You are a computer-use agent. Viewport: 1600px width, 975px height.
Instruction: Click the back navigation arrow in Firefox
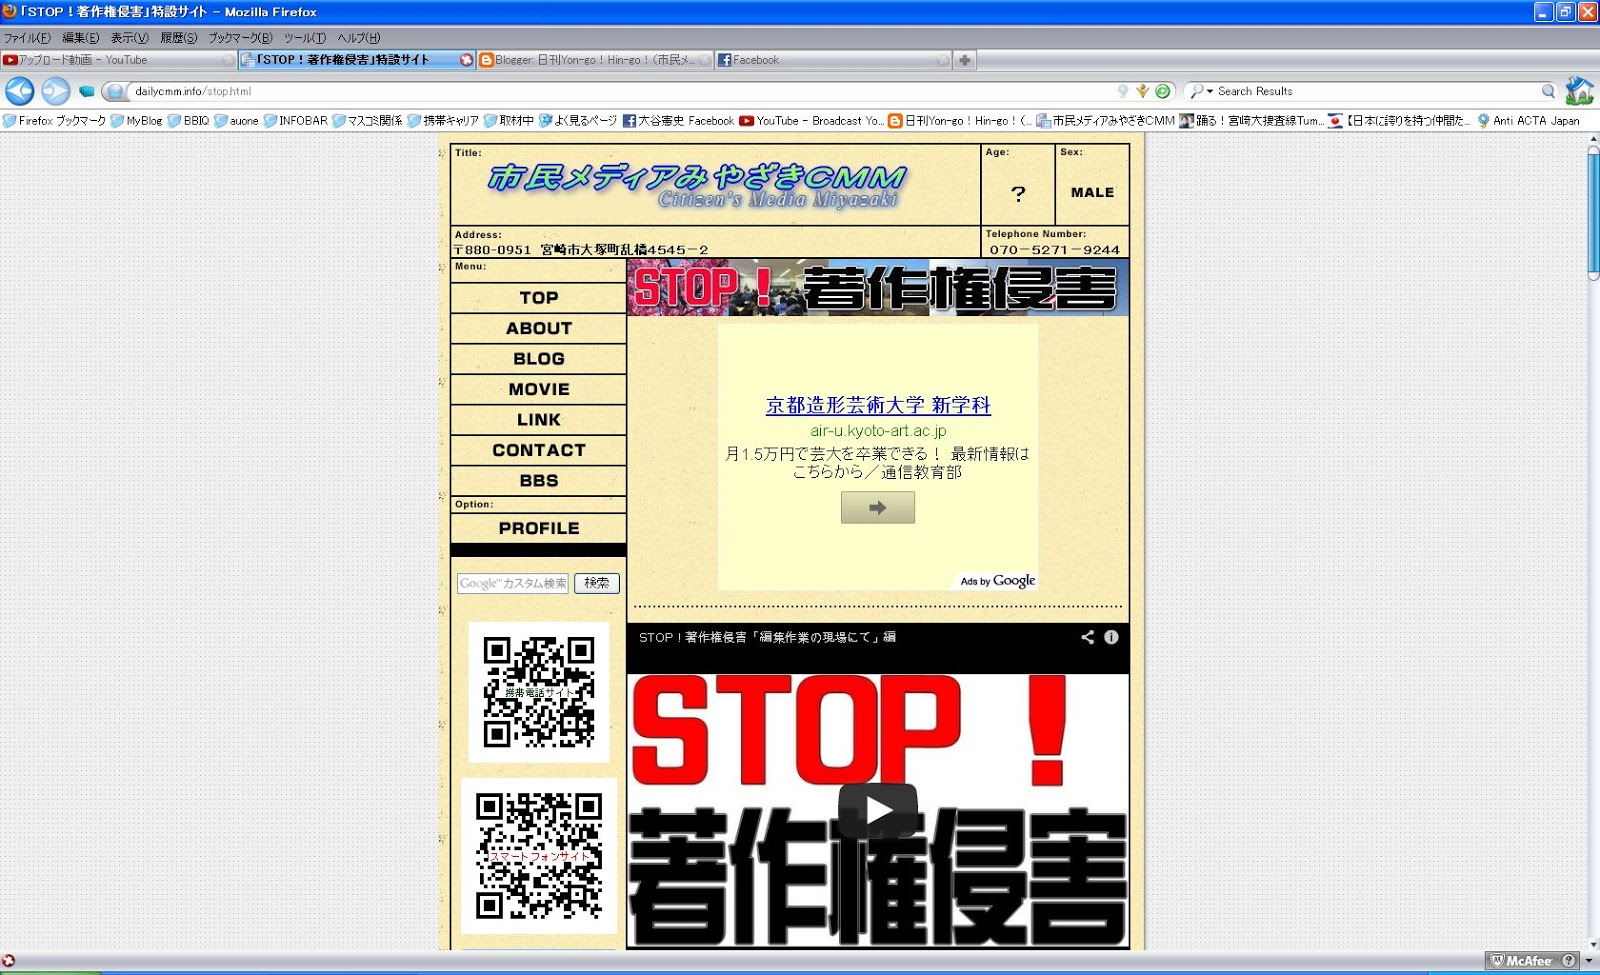click(19, 91)
